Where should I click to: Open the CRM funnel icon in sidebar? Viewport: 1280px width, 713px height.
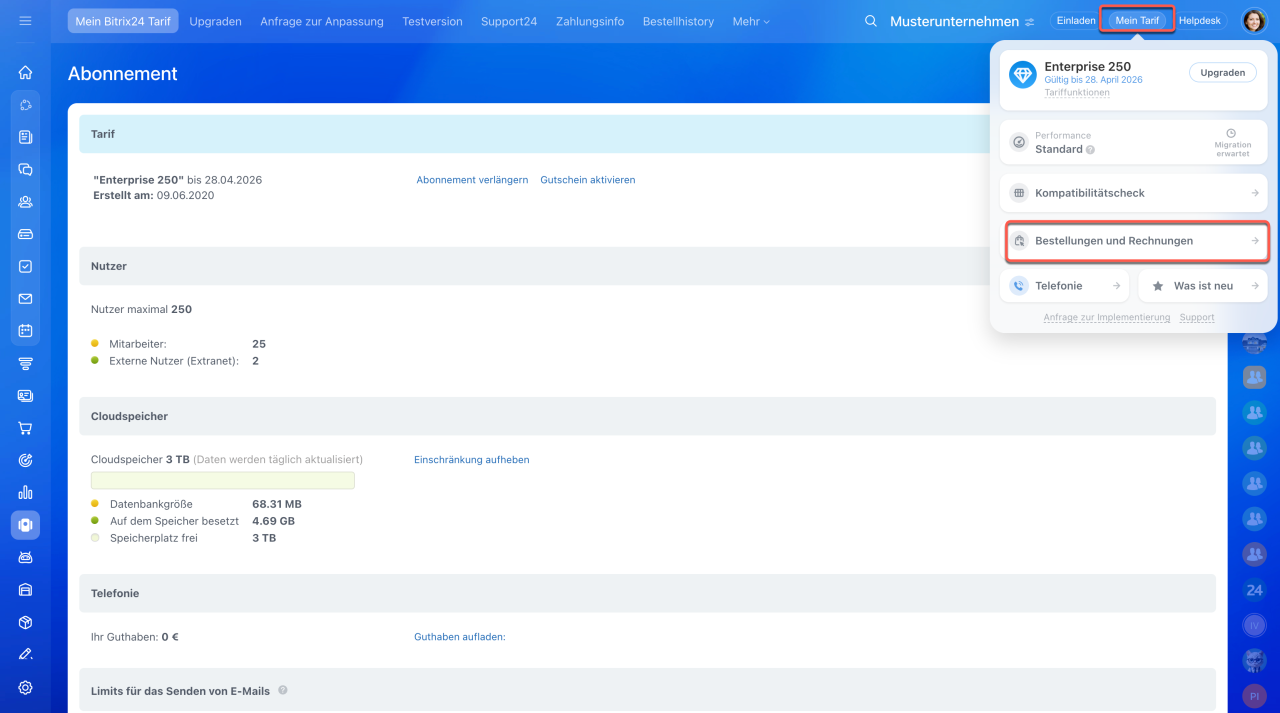click(x=25, y=364)
